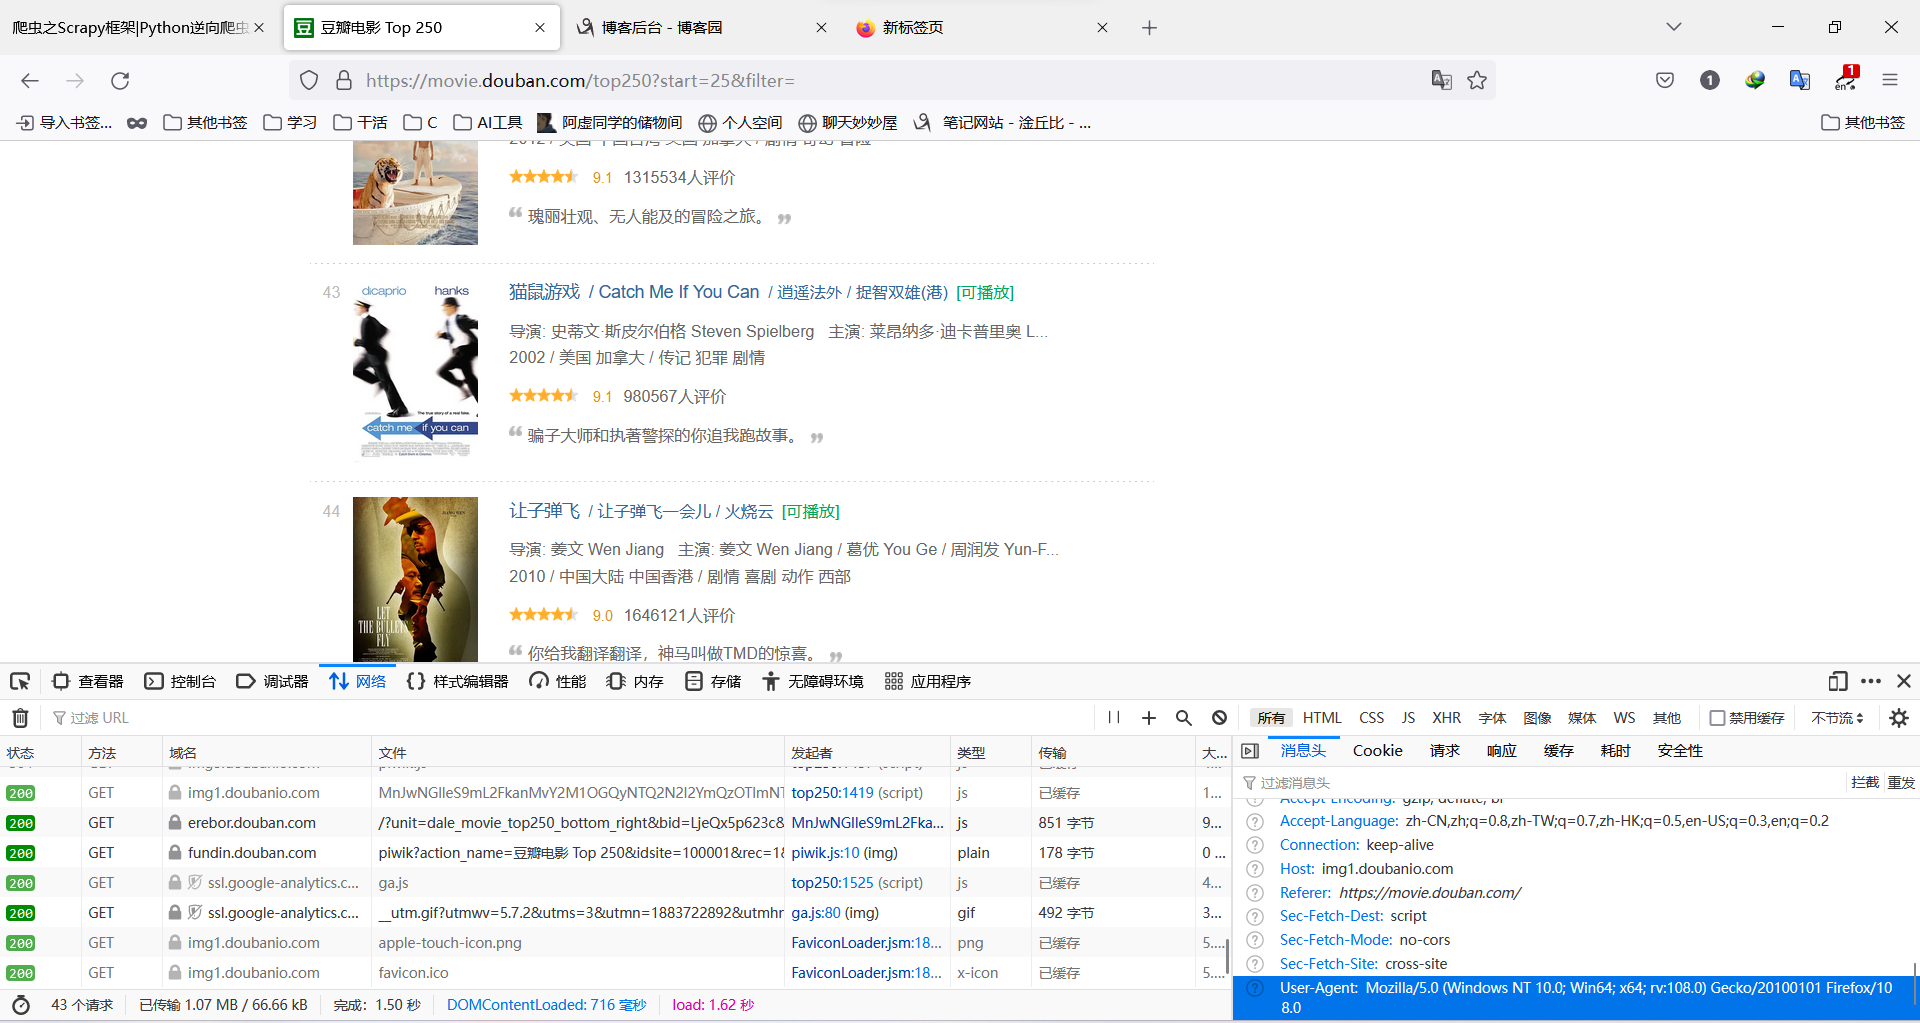Open the 样式编辑器 panel
Screen dimensions: 1920x1023
pyautogui.click(x=458, y=681)
